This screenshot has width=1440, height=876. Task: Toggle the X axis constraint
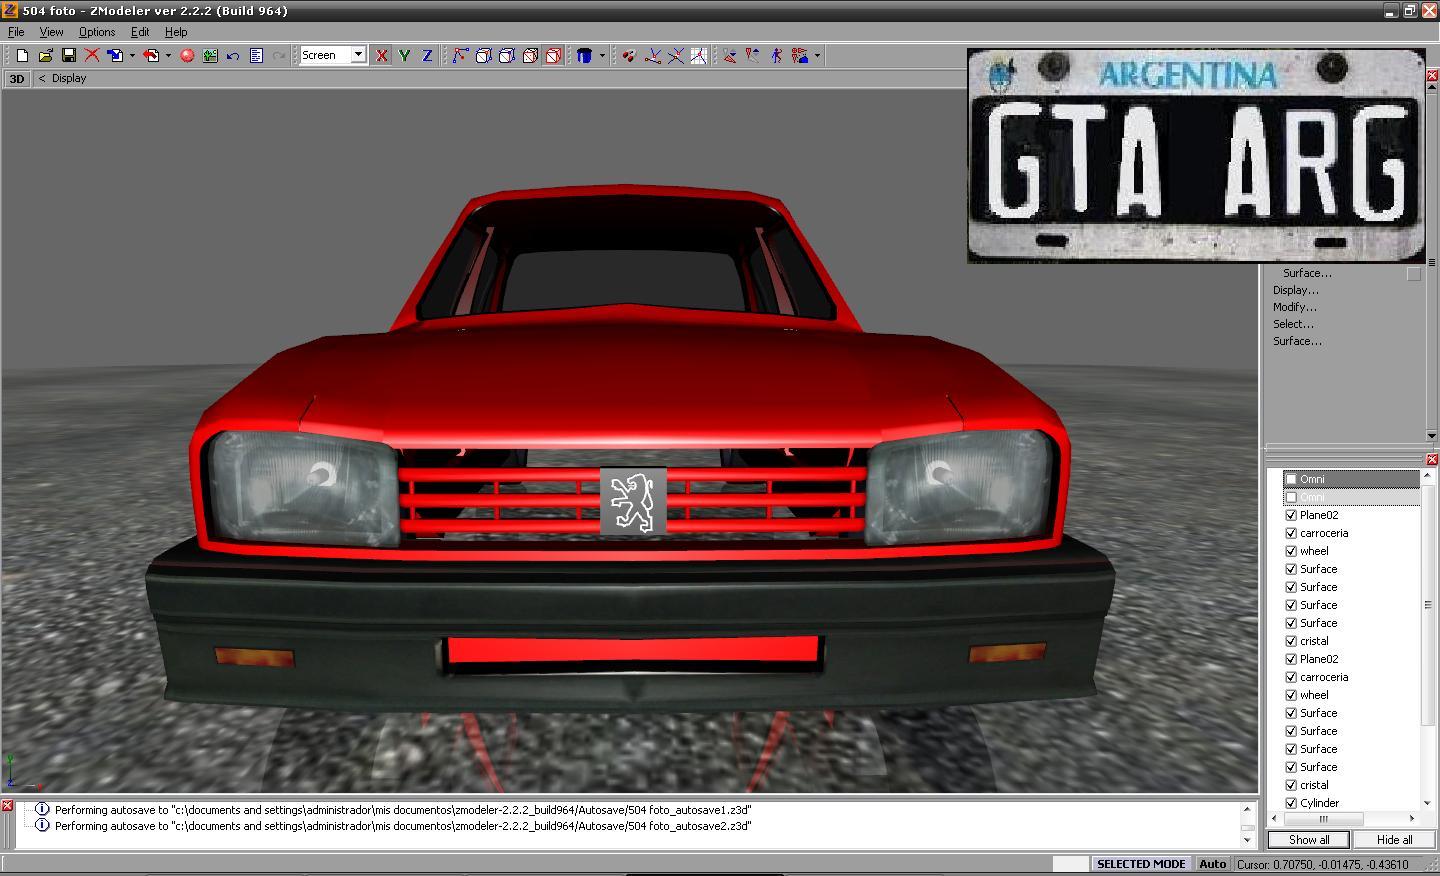tap(382, 56)
